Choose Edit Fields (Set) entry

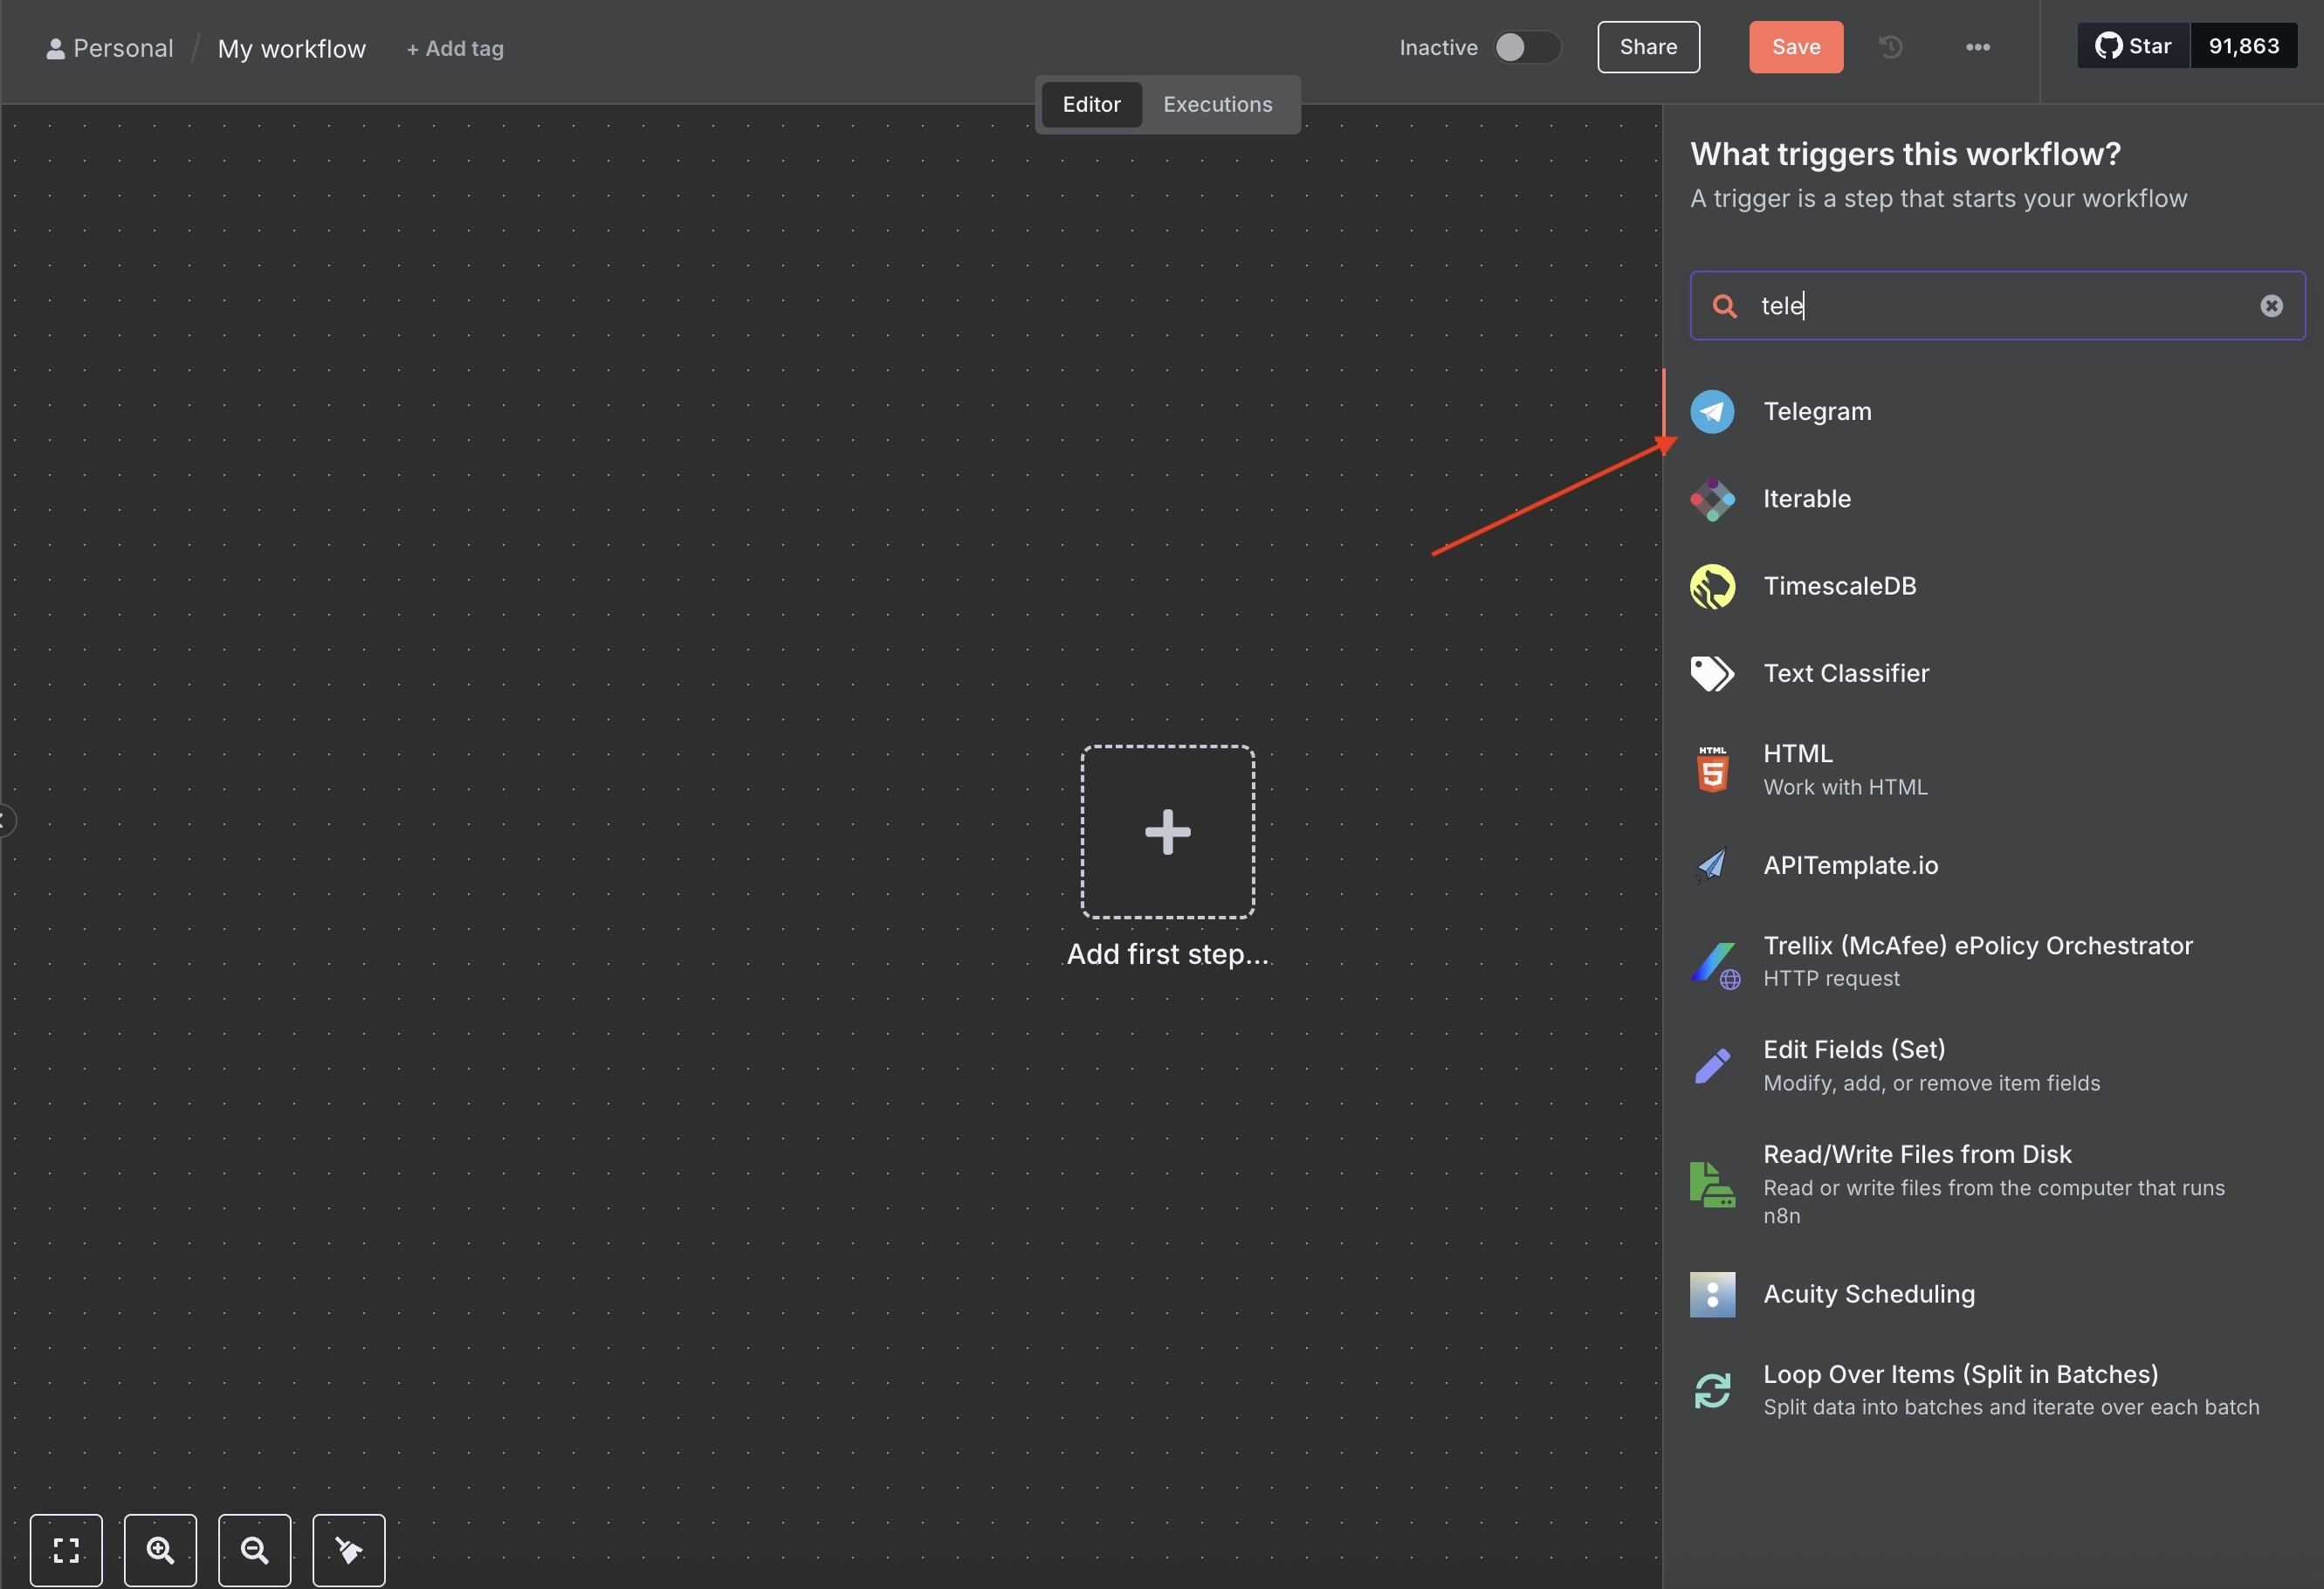point(1992,1065)
